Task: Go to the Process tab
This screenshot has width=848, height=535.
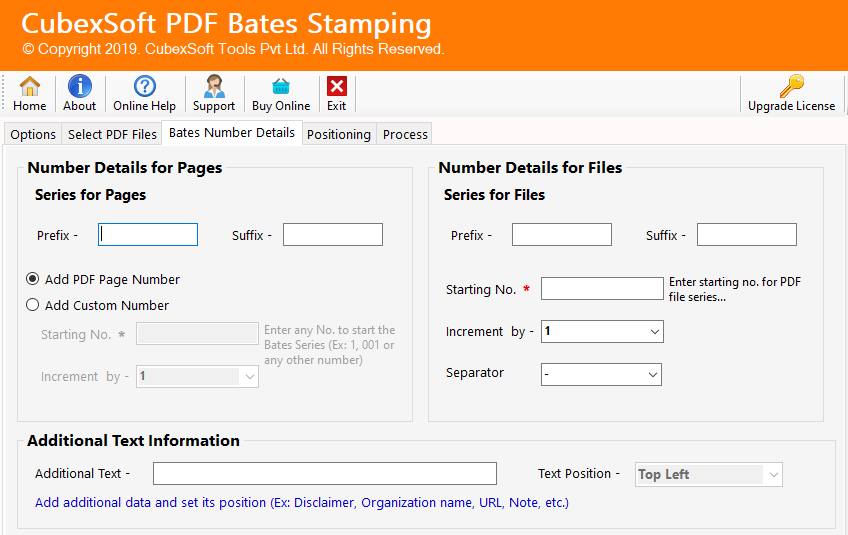Action: [x=405, y=135]
